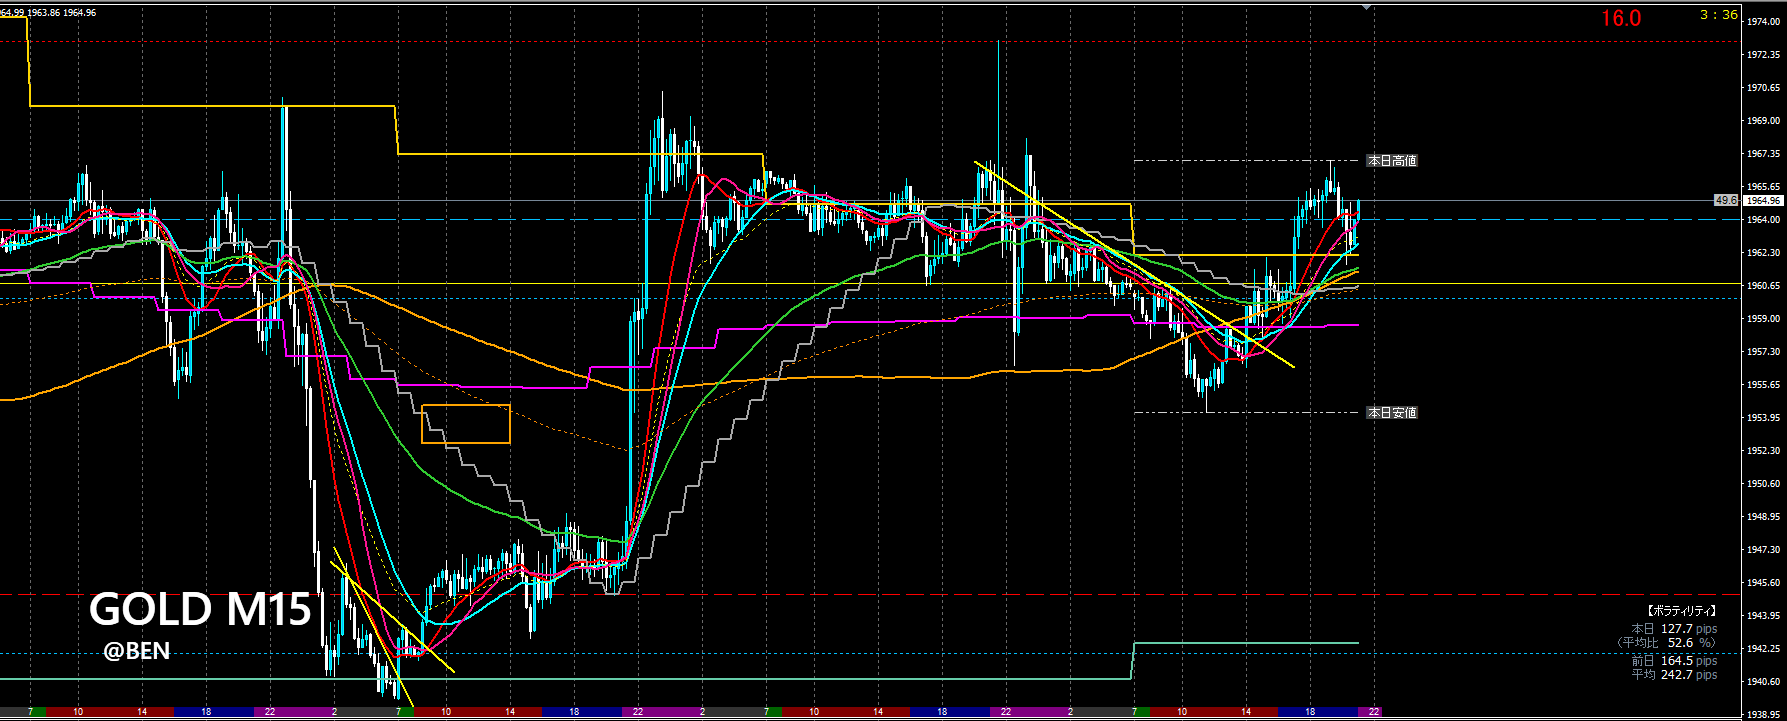Viewport: 1787px width, 721px height.
Task: Click the tall cyan candle wick spike above 1972
Action: coord(998,60)
